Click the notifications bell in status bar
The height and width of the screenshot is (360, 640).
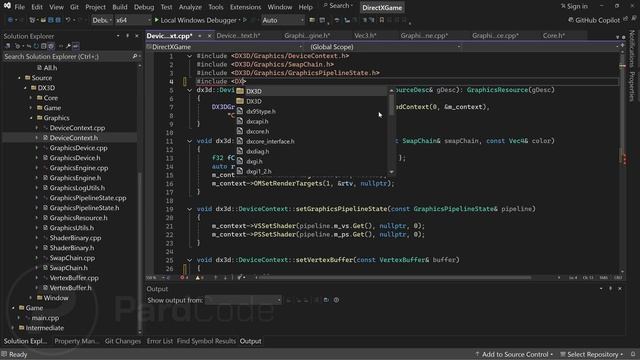pyautogui.click(x=633, y=354)
